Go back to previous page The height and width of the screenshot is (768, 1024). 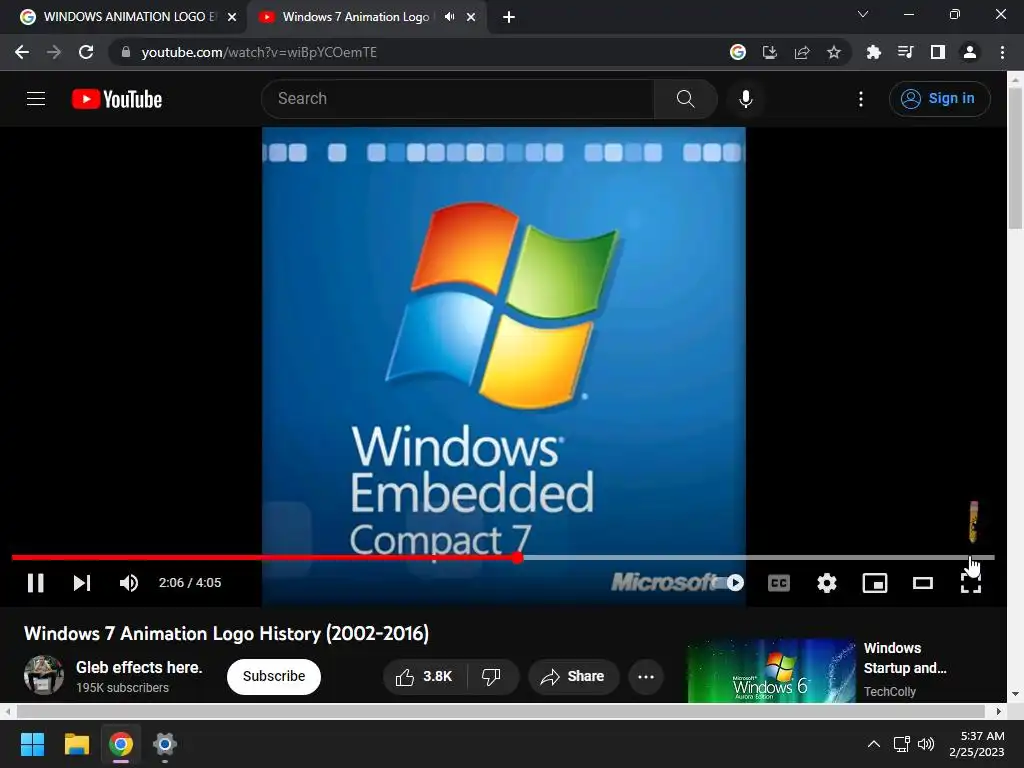tap(22, 52)
